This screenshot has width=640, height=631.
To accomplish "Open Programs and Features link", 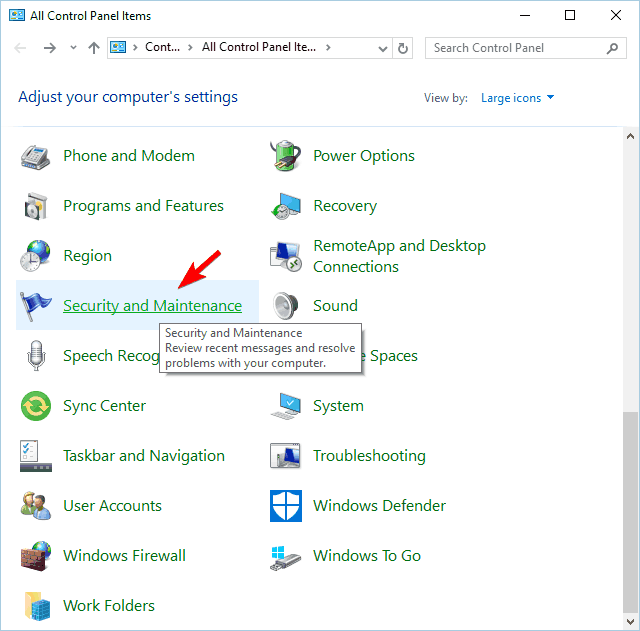I will click(x=143, y=206).
